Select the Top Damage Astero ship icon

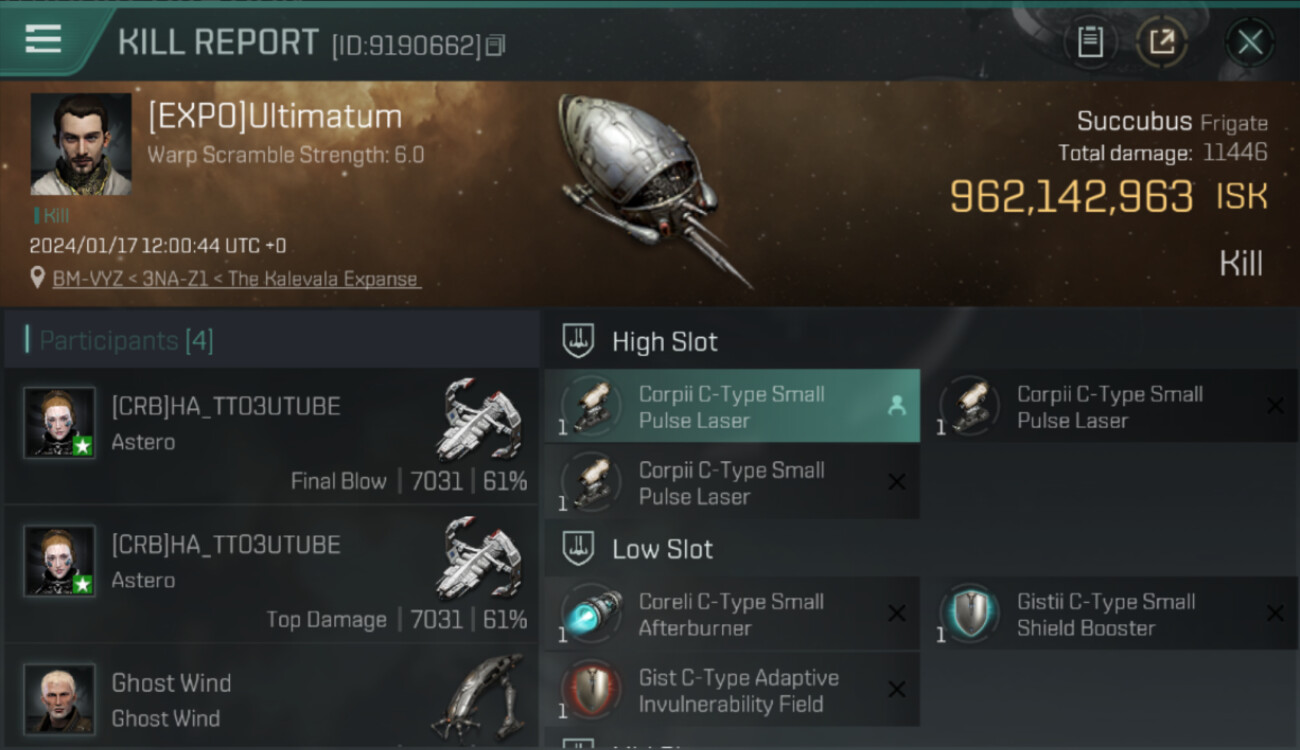[x=480, y=560]
